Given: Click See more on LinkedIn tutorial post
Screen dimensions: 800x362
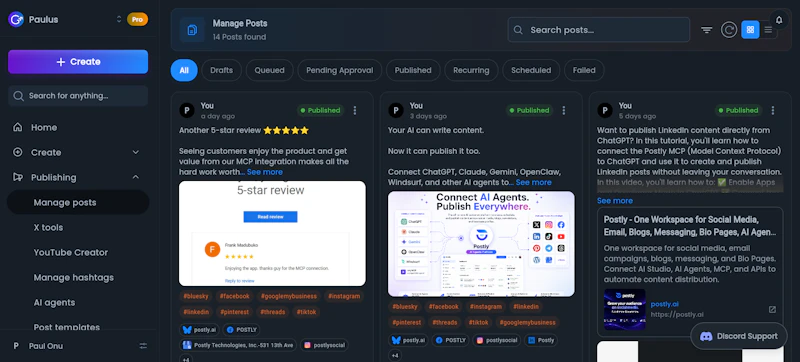Looking at the screenshot, I should [x=615, y=200].
